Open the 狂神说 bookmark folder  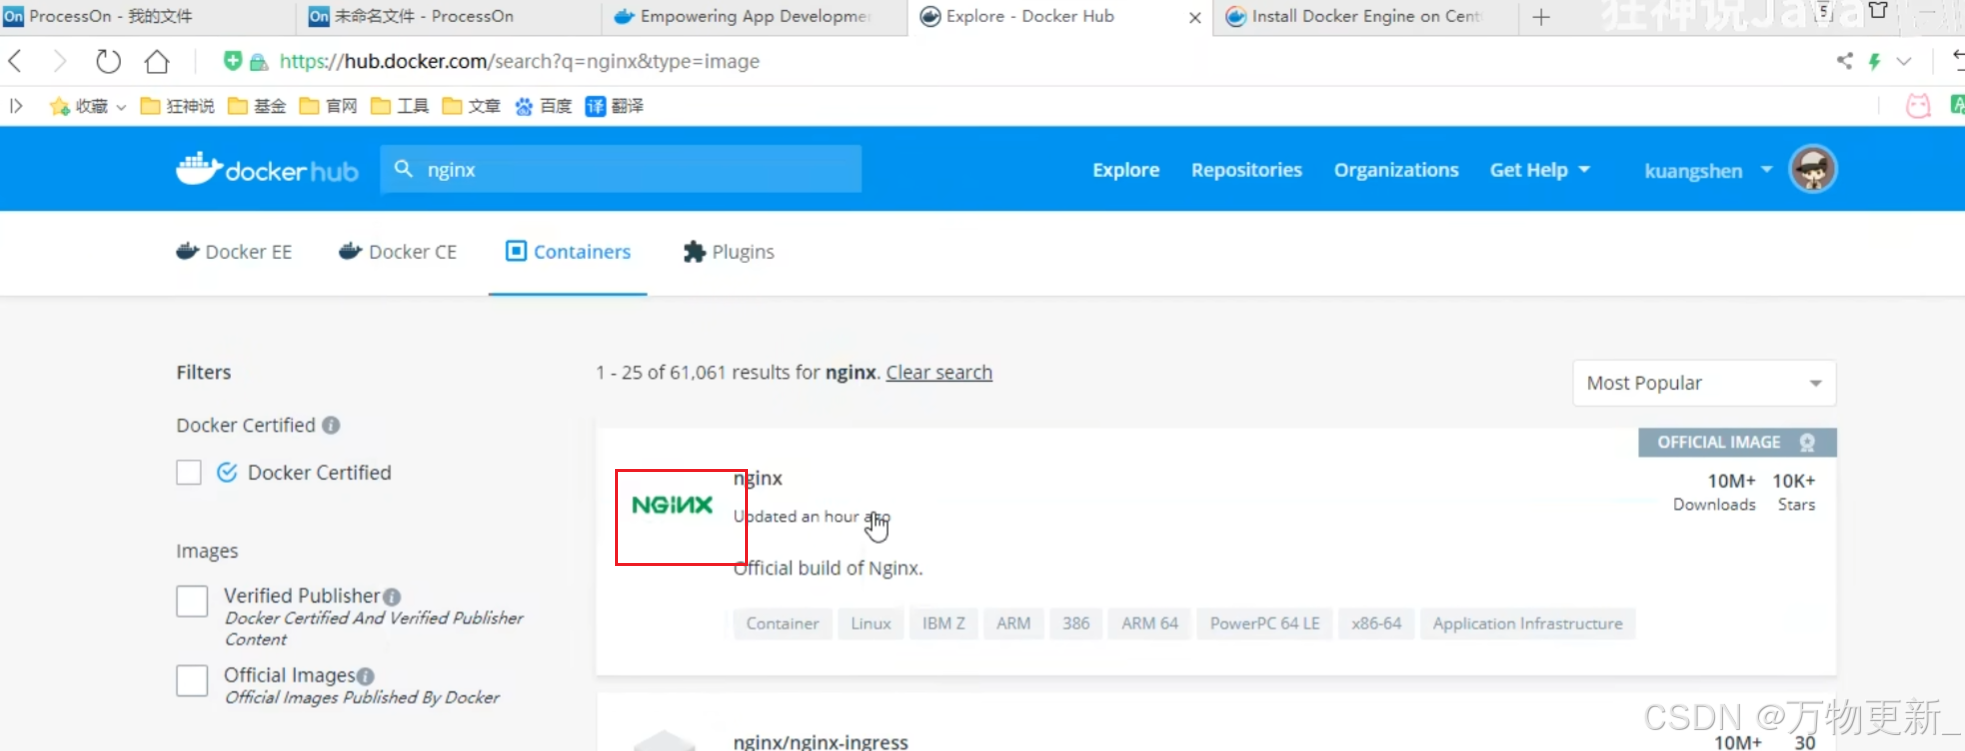[x=177, y=106]
